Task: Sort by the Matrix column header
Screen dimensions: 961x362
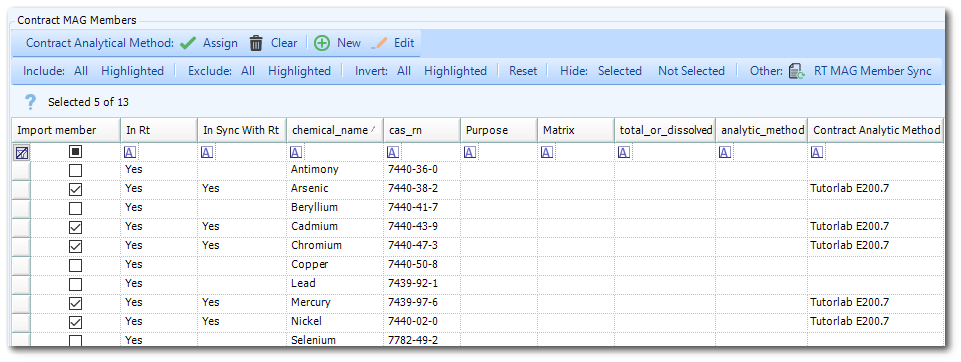Action: 576,130
